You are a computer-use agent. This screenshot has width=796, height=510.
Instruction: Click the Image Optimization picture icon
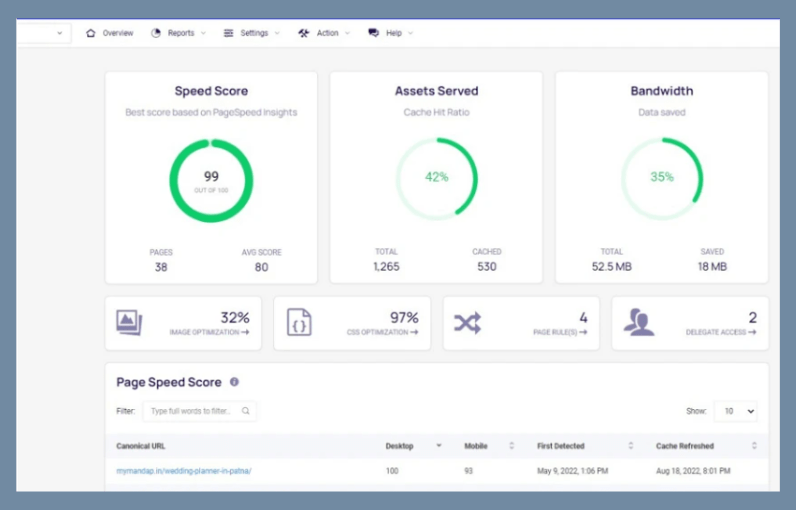tap(129, 322)
